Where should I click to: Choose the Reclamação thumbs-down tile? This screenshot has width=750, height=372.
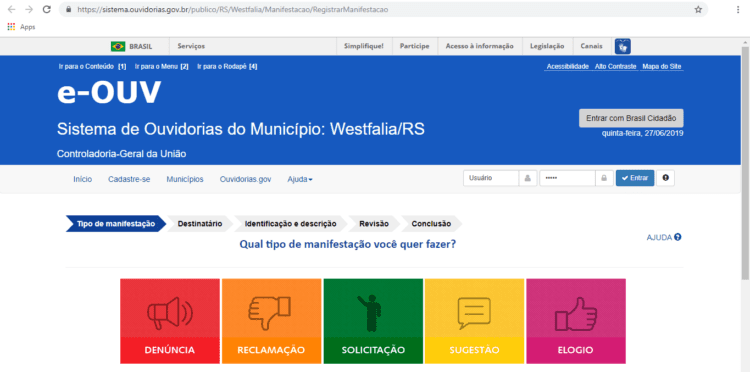(271, 321)
